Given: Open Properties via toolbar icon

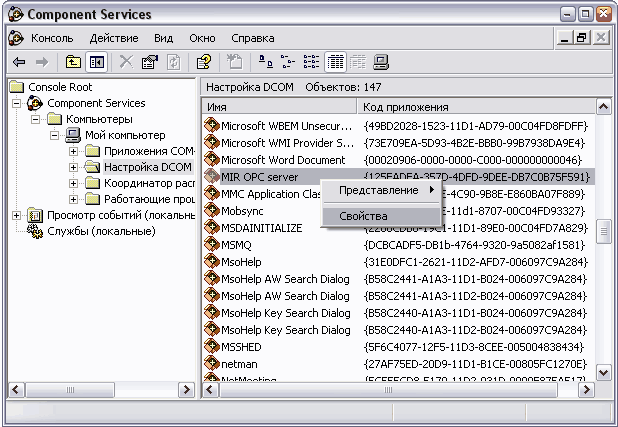Looking at the screenshot, I should [x=150, y=62].
